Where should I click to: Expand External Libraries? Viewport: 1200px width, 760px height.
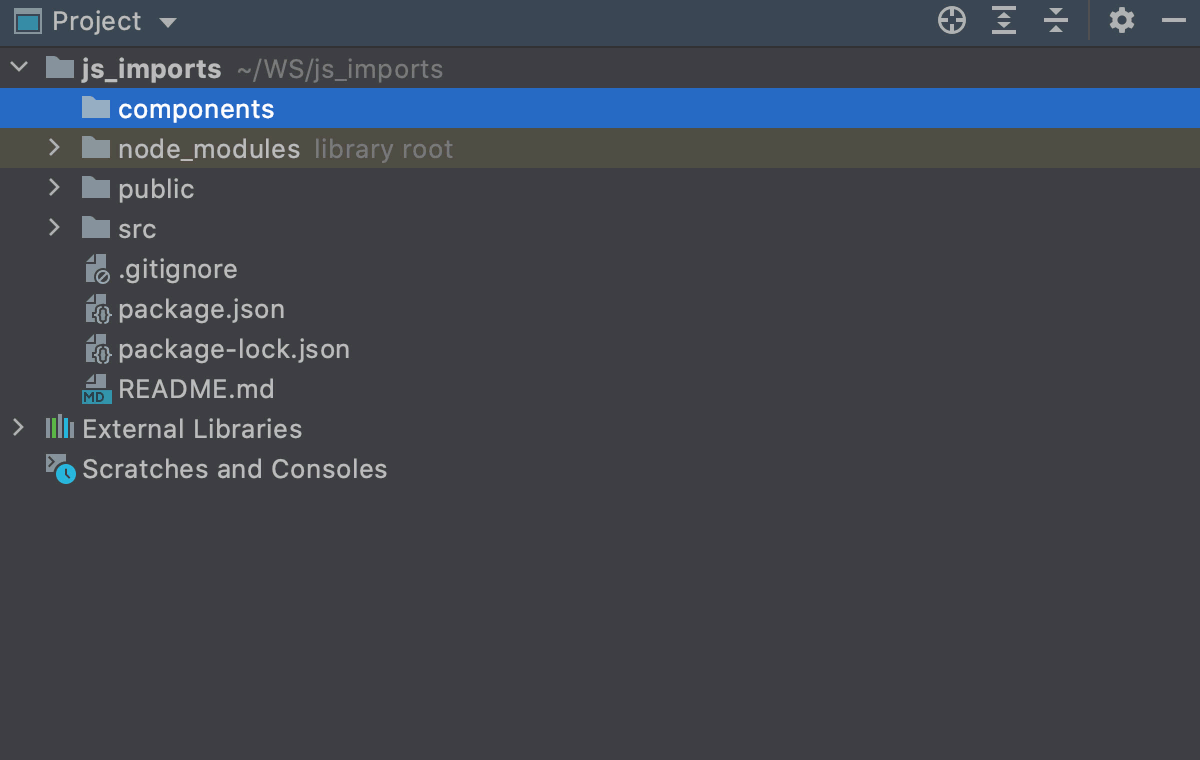[17, 428]
